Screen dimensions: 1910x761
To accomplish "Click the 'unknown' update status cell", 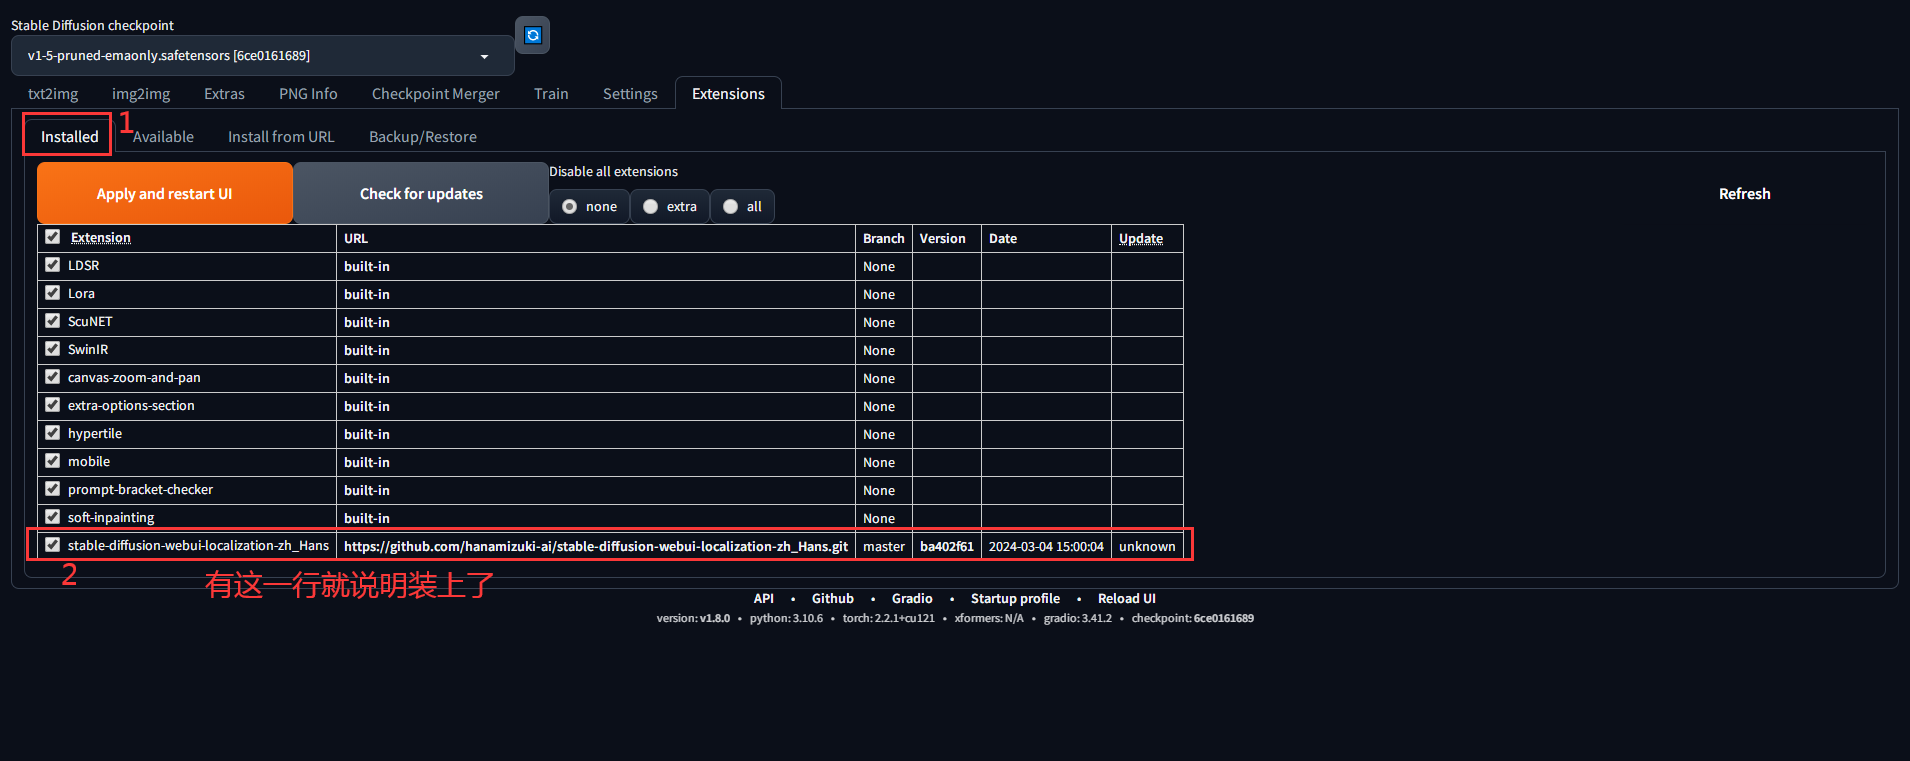I will tap(1147, 546).
